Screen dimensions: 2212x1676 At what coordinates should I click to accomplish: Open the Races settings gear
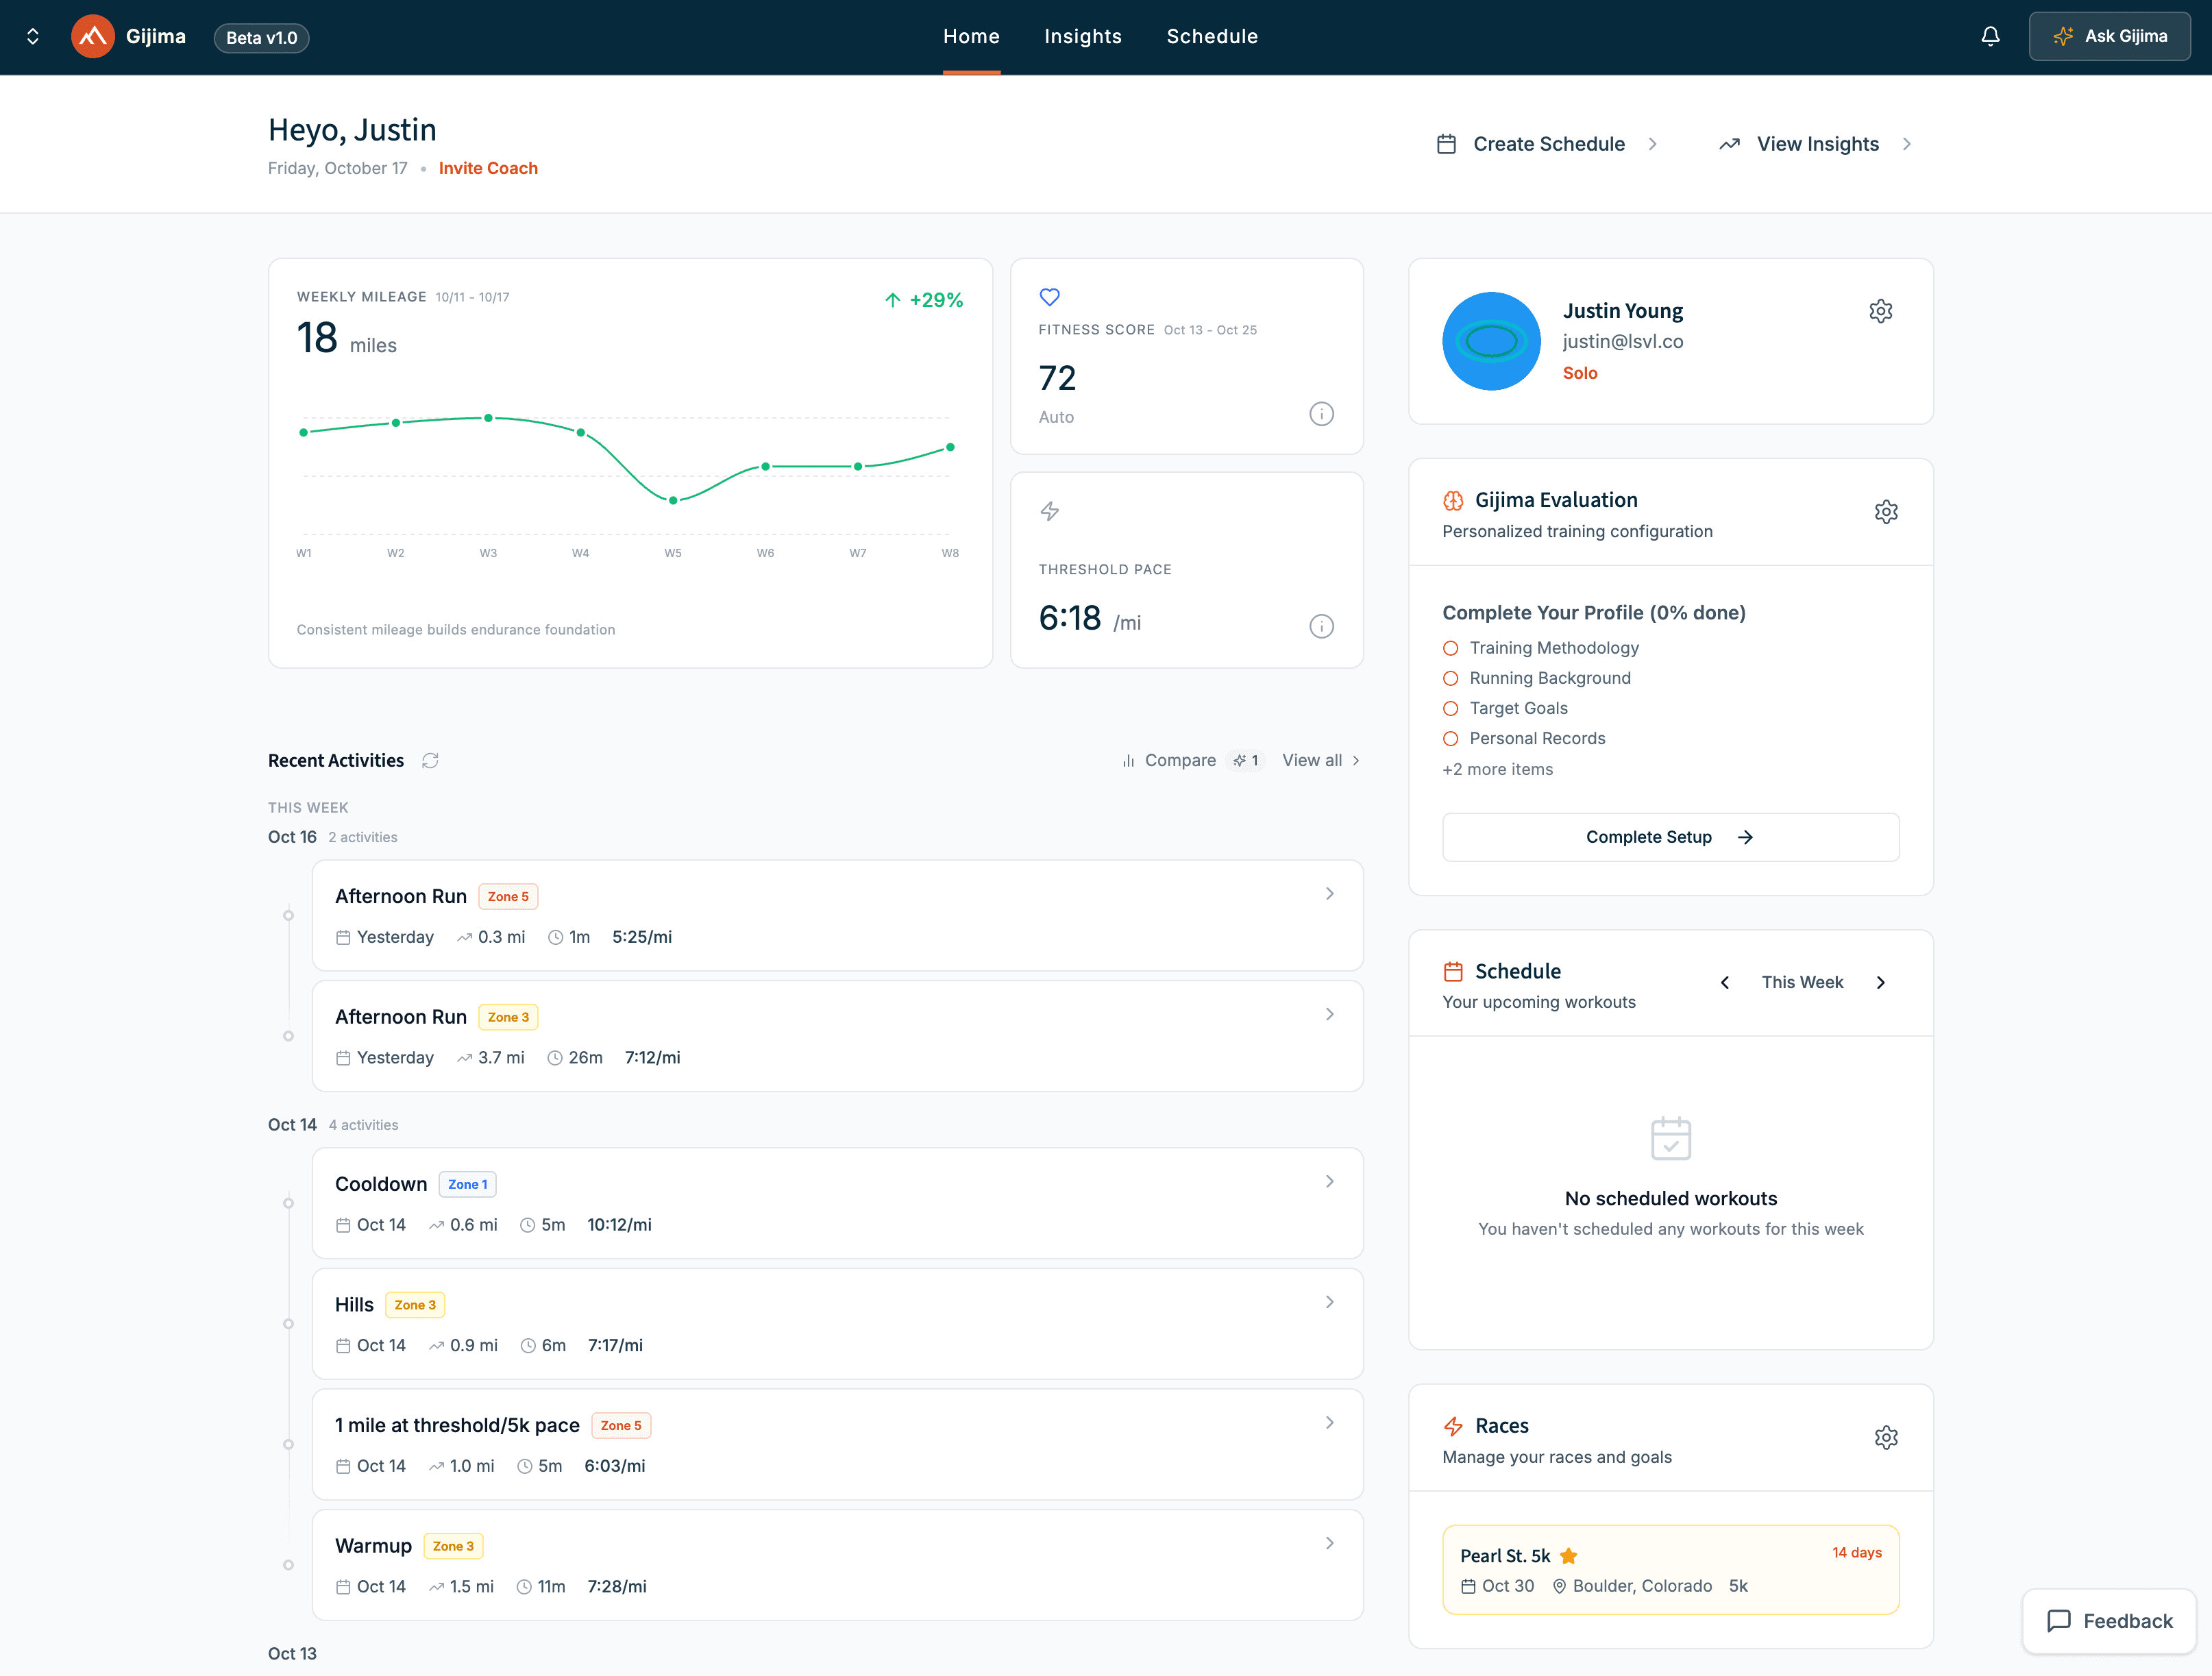click(1886, 1438)
